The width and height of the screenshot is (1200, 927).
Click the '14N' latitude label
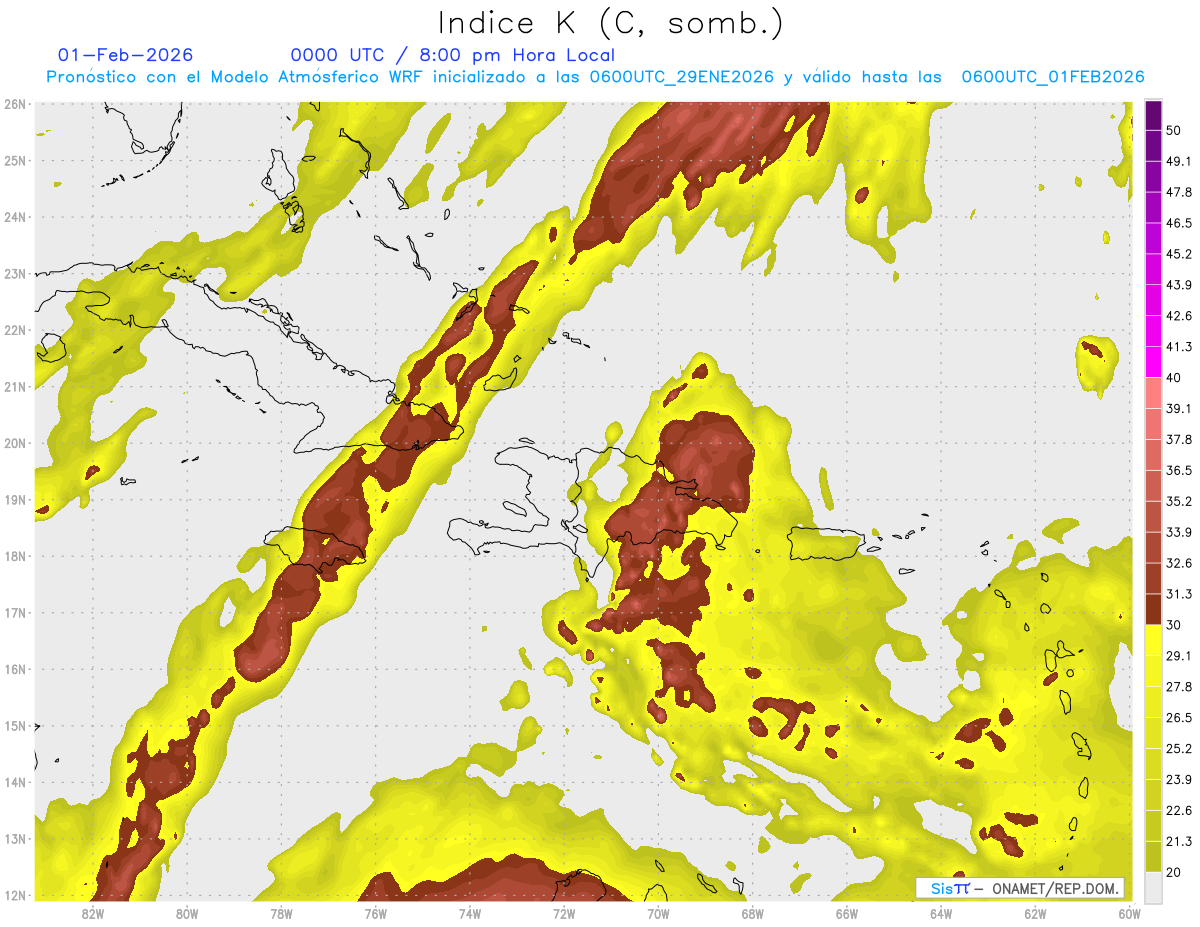(x=15, y=782)
